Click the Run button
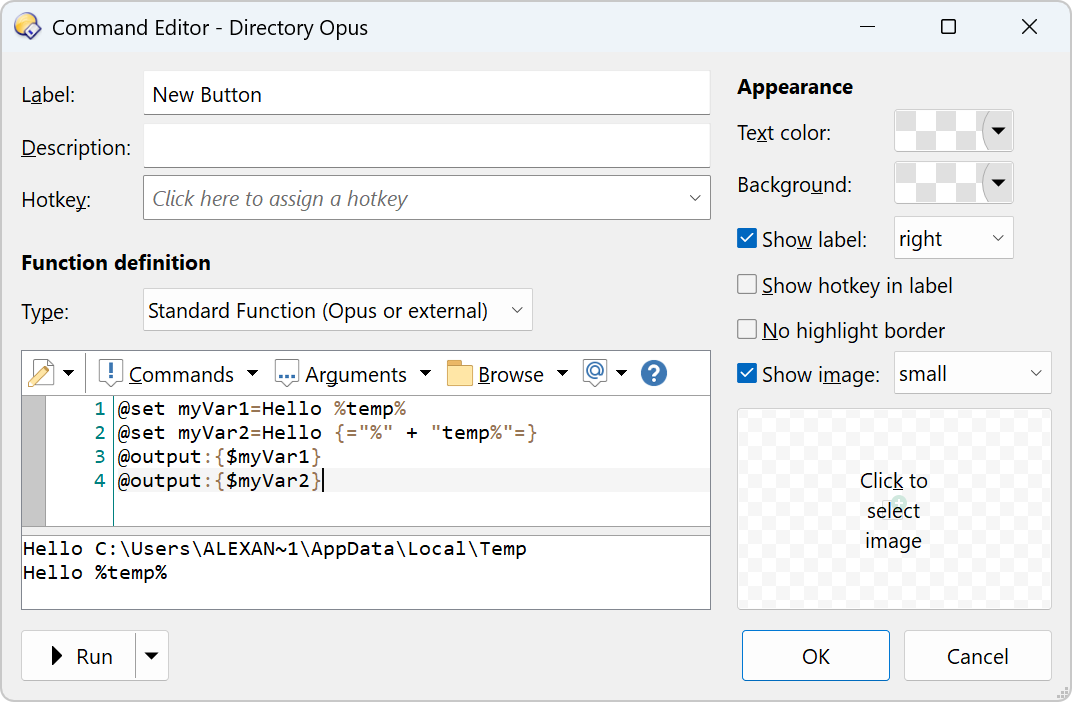The height and width of the screenshot is (702, 1072). pos(79,656)
